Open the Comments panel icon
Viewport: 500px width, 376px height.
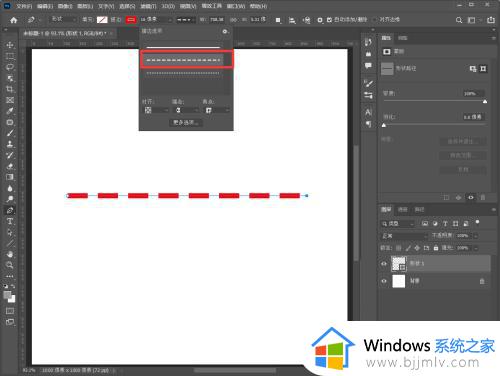pyautogui.click(x=368, y=66)
